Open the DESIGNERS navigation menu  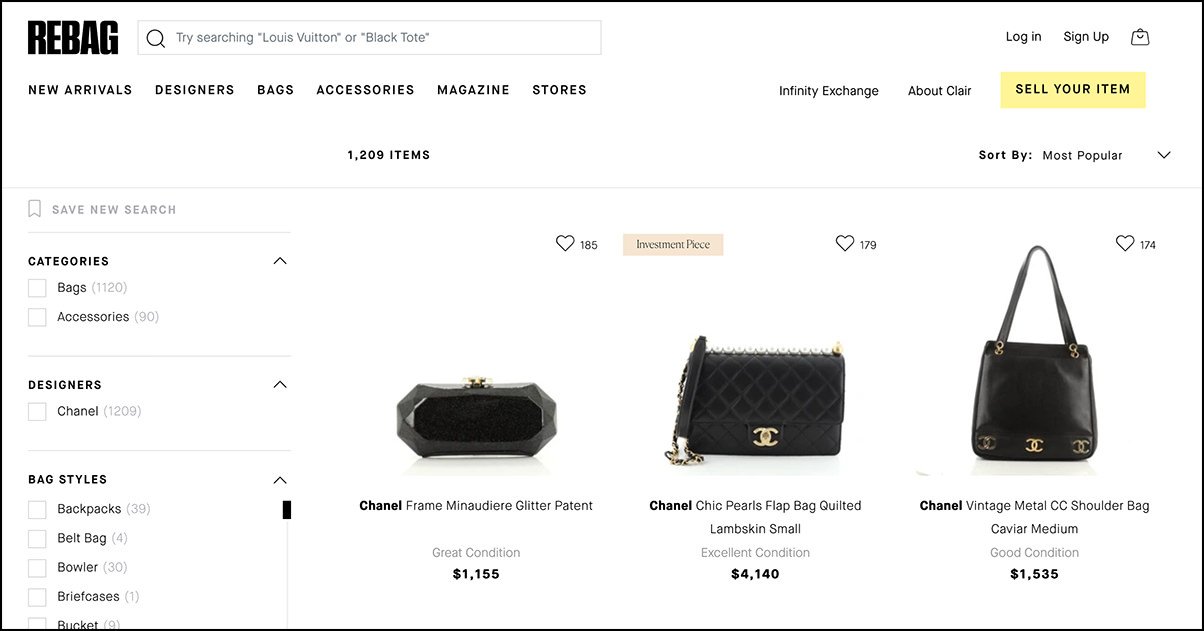(x=194, y=90)
